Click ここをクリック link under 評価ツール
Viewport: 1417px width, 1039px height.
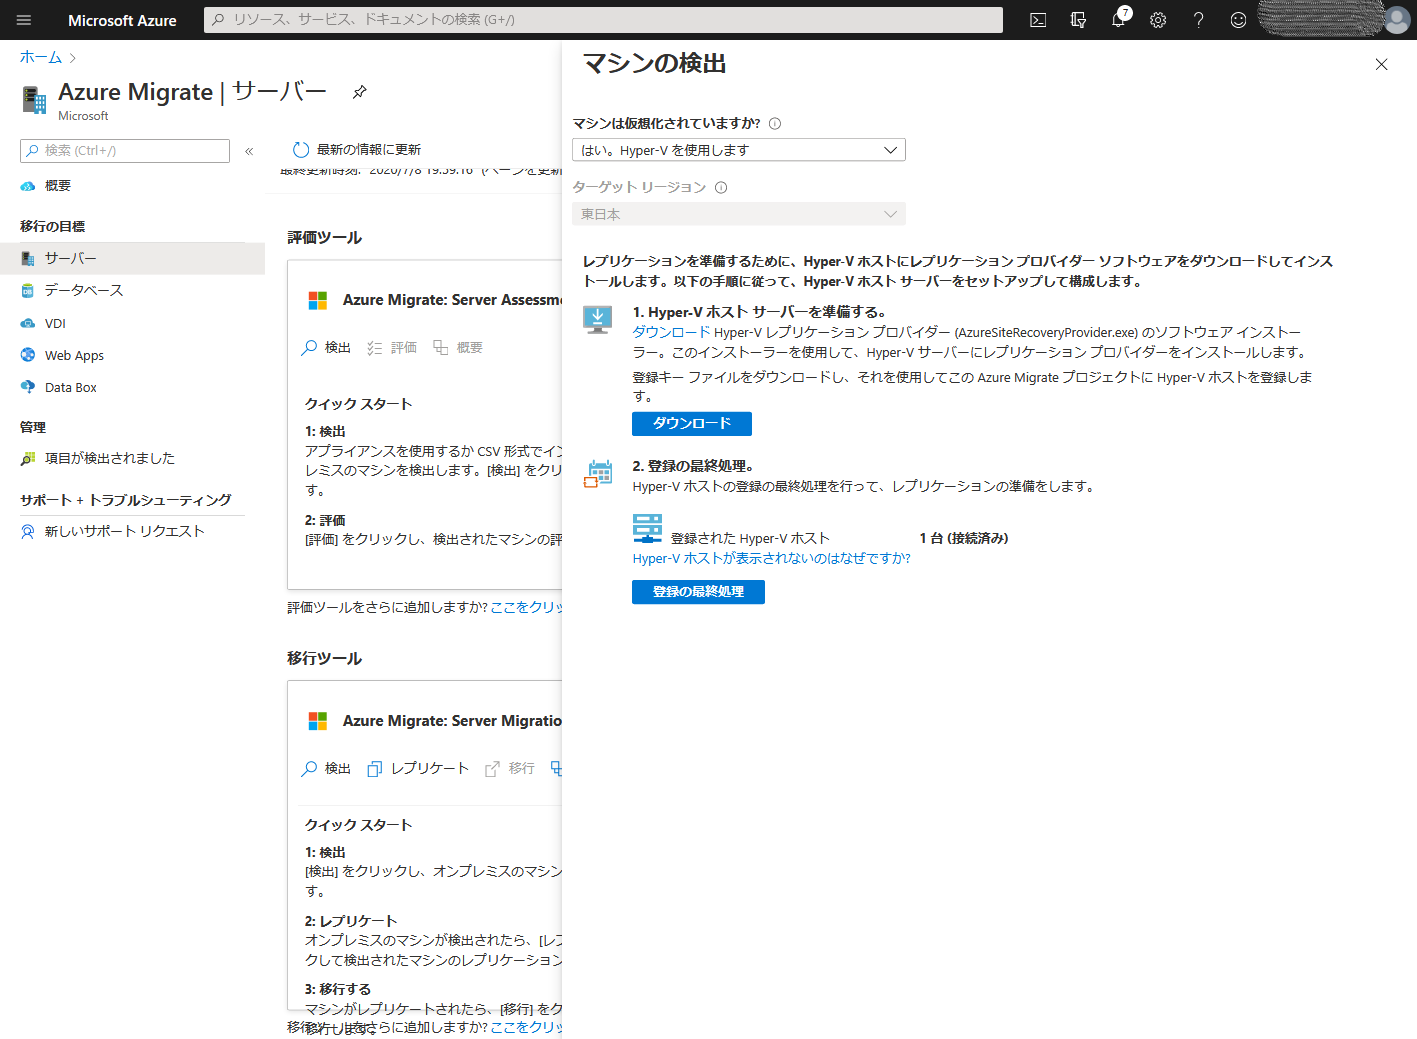coord(526,608)
